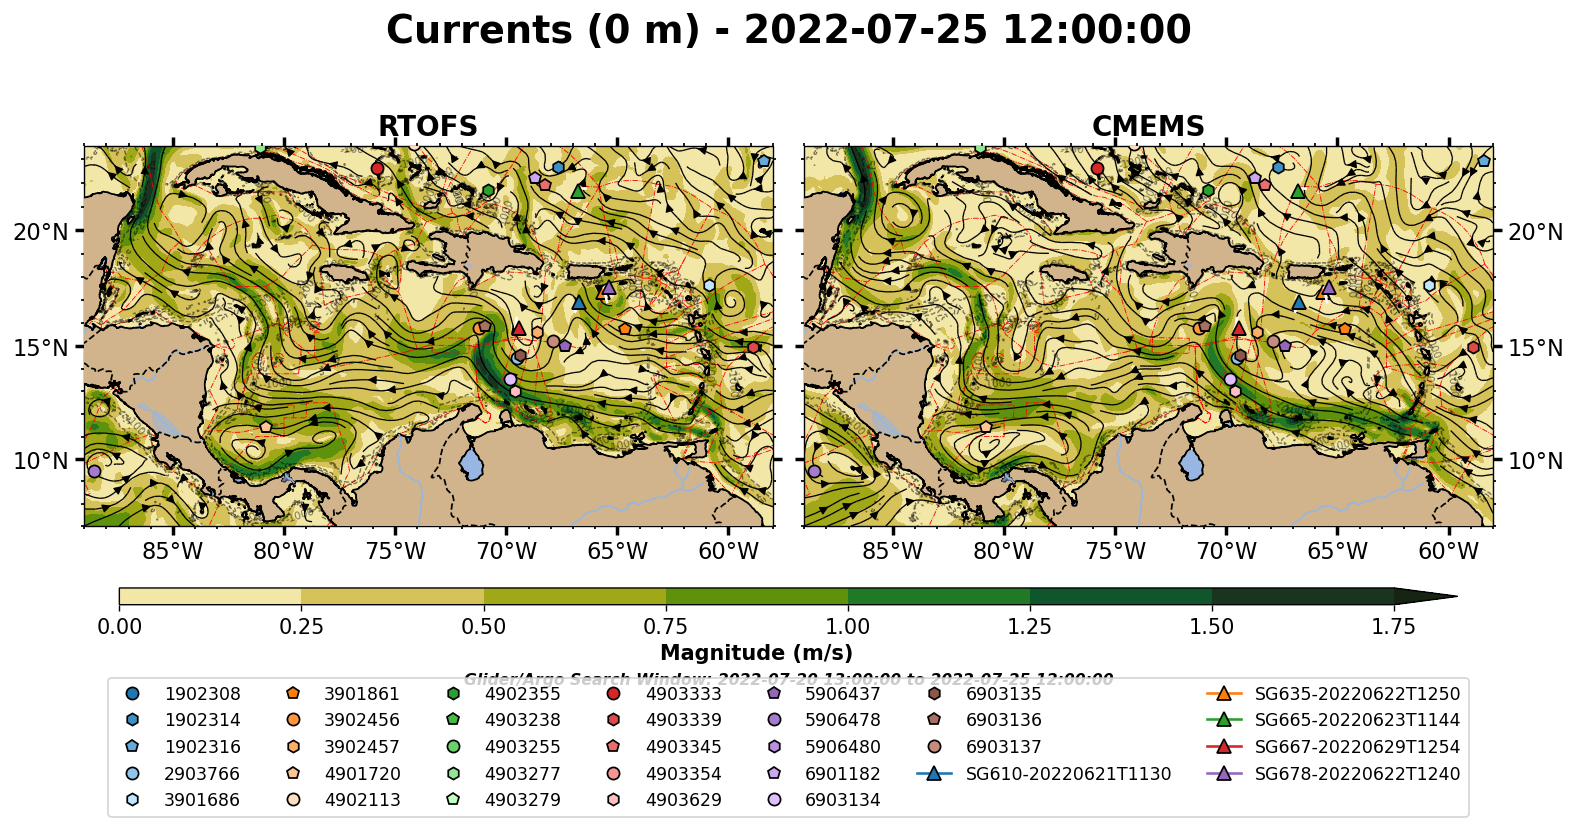Click the '1.25' colorbar tick label
The height and width of the screenshot is (829, 1577).
tap(1030, 627)
